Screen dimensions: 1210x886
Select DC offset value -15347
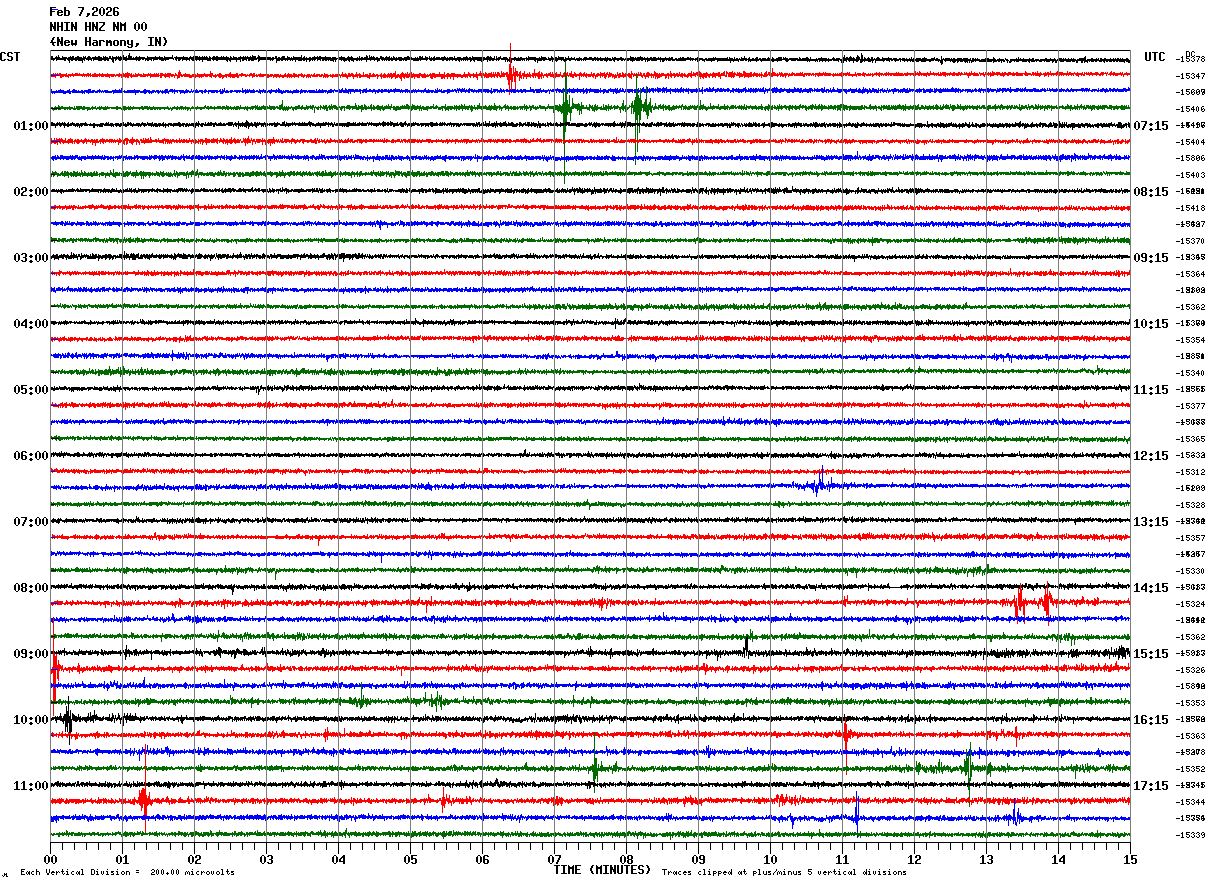(1191, 76)
